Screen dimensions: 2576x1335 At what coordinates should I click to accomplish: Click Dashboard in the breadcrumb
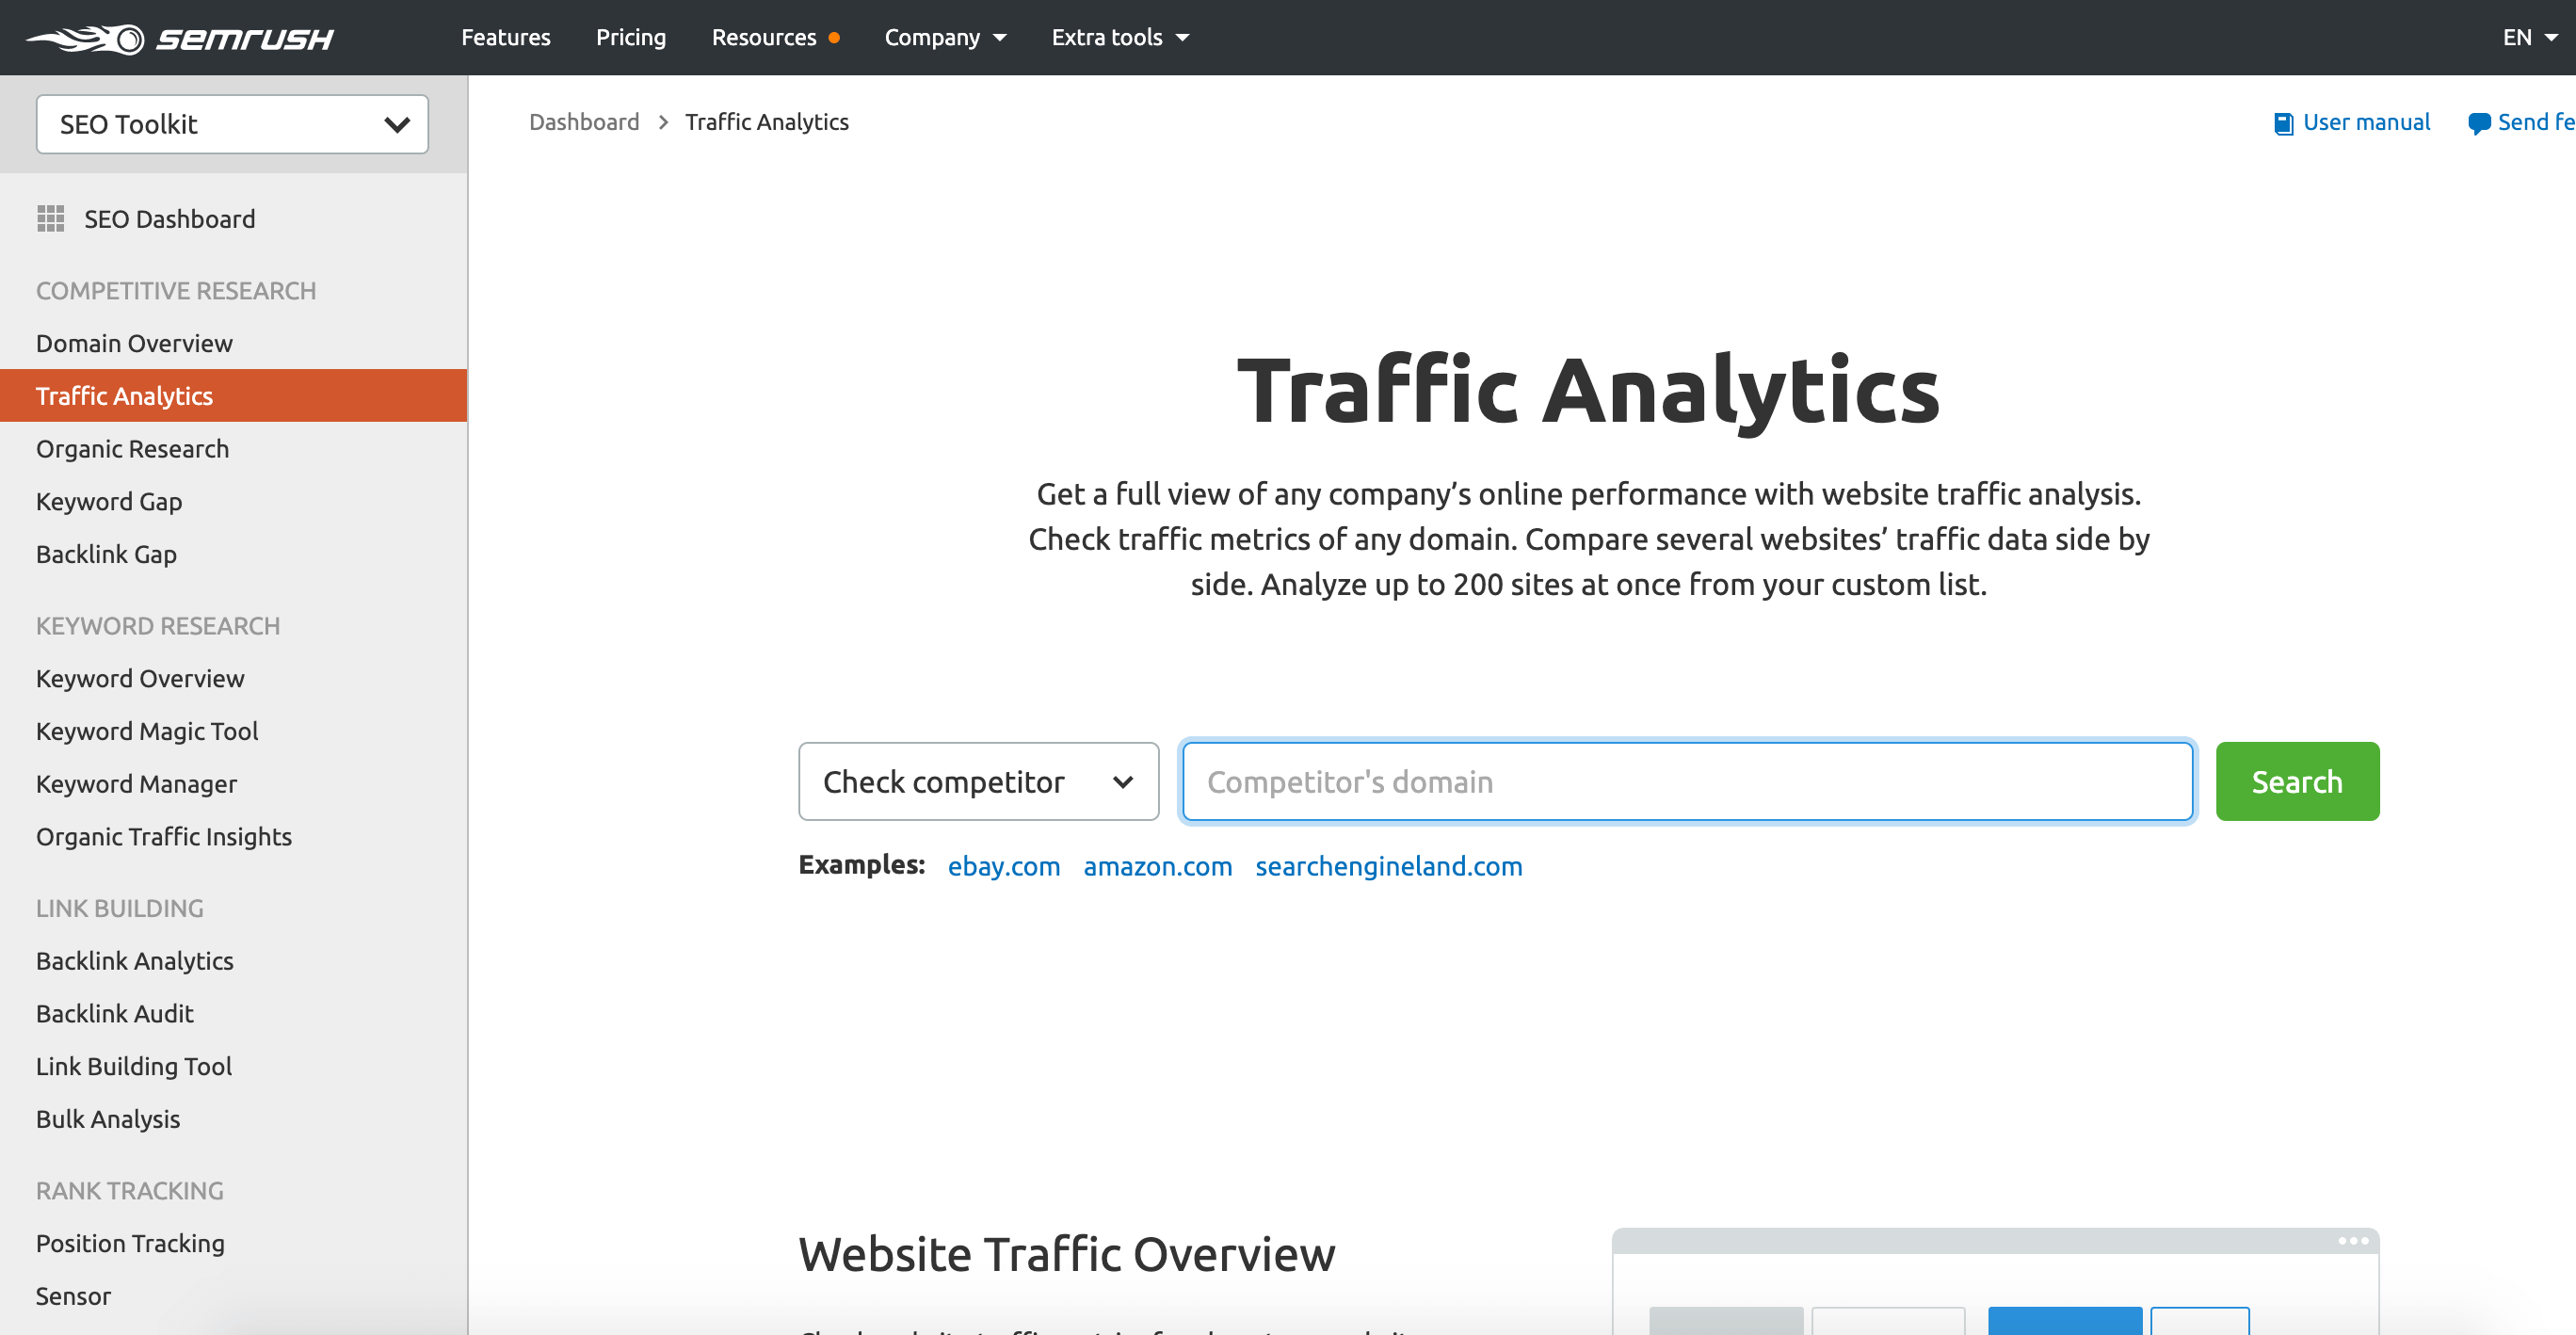click(584, 122)
